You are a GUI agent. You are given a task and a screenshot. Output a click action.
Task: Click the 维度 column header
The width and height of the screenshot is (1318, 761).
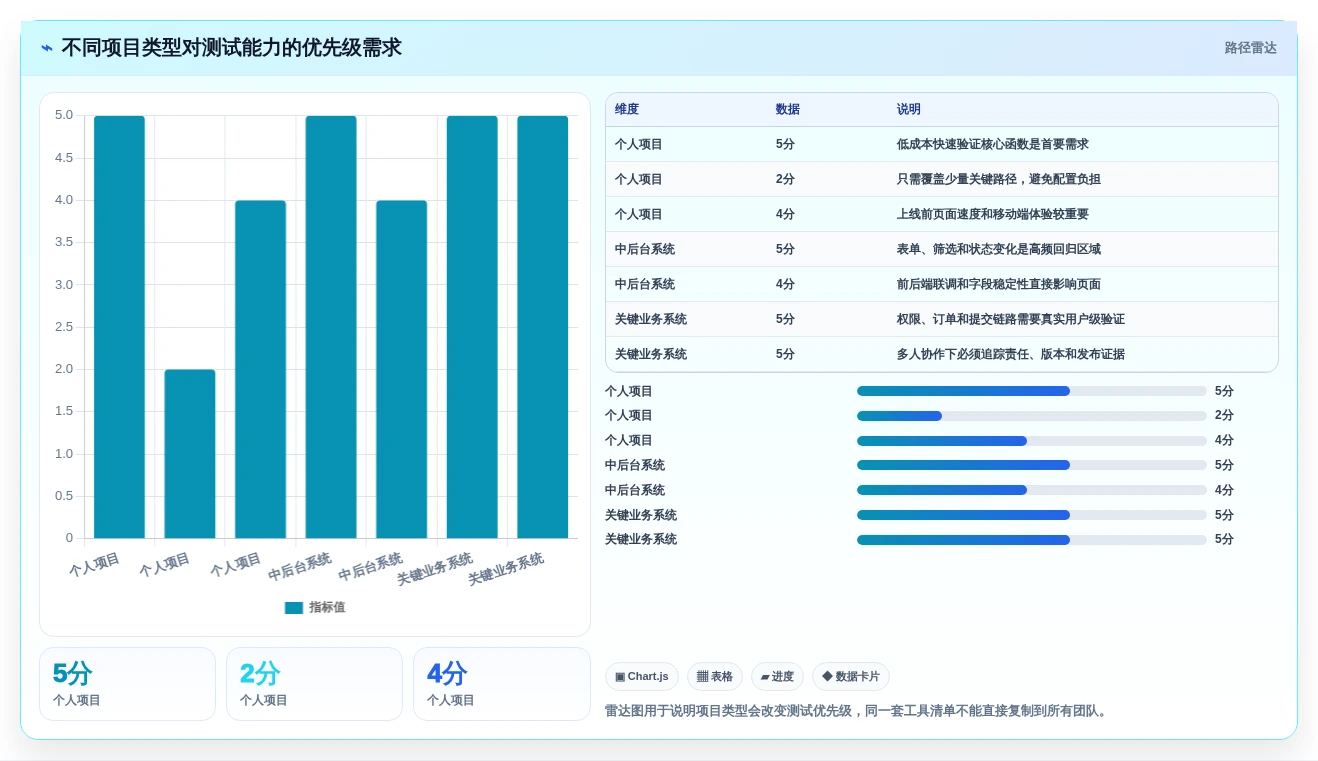tap(627, 109)
